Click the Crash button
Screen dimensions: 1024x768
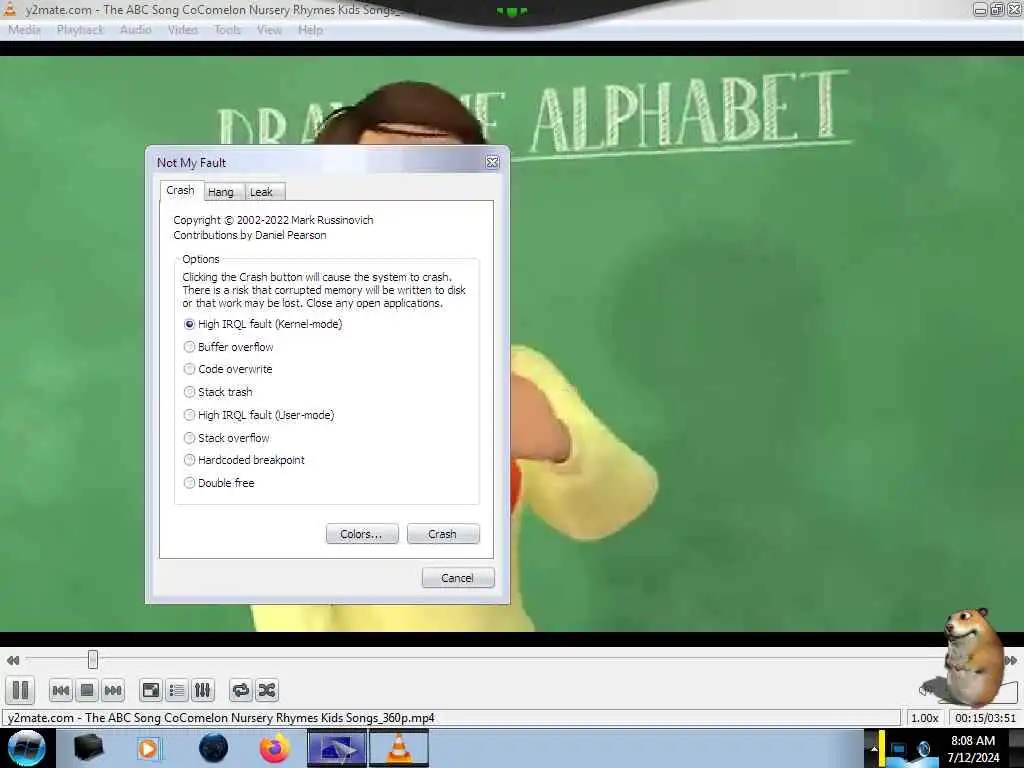(x=443, y=534)
